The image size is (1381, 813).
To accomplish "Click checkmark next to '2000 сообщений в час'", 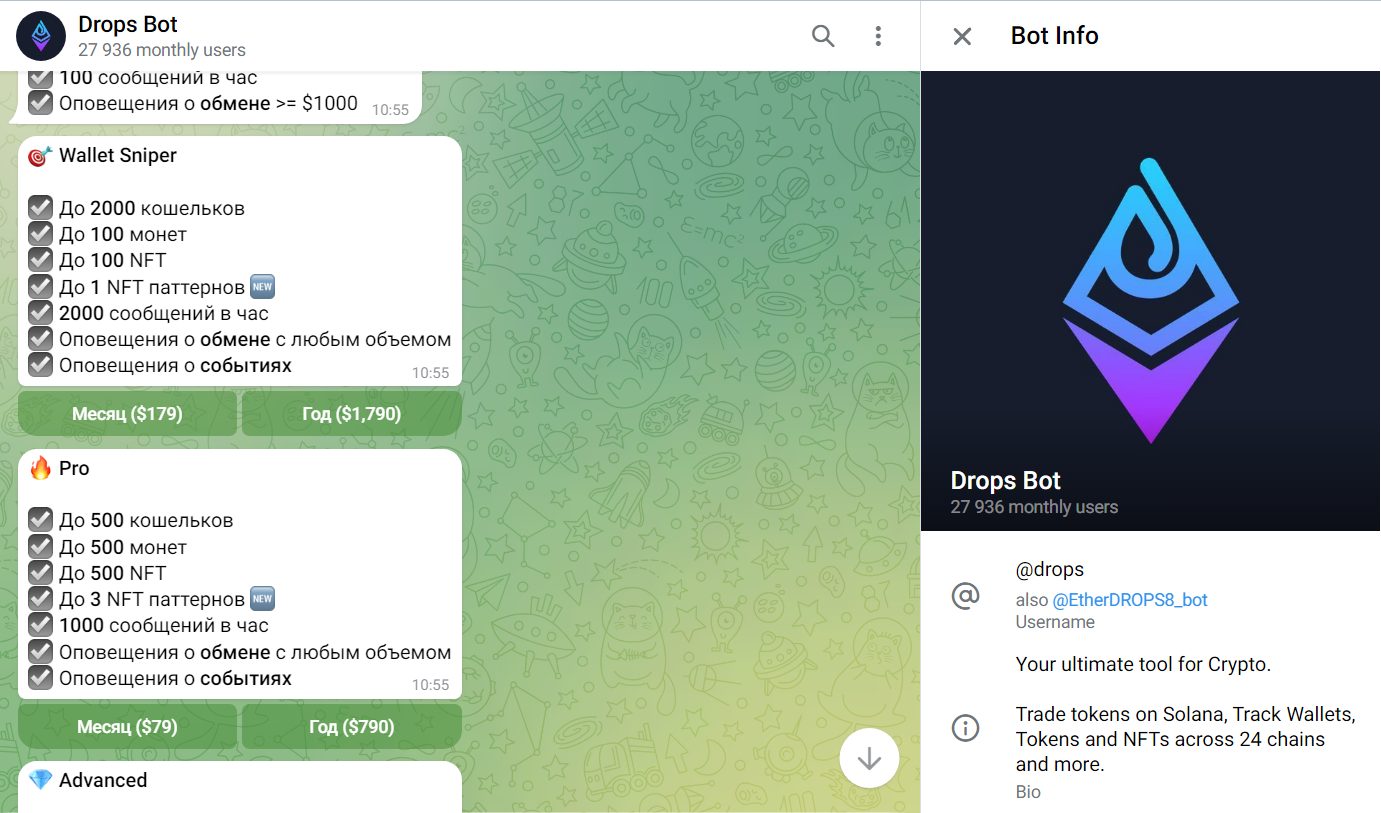I will pos(40,313).
